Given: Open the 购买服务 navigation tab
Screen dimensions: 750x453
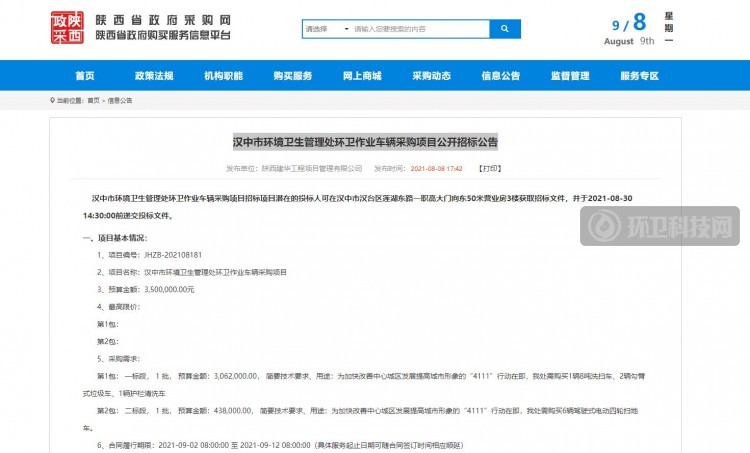Looking at the screenshot, I should (293, 76).
